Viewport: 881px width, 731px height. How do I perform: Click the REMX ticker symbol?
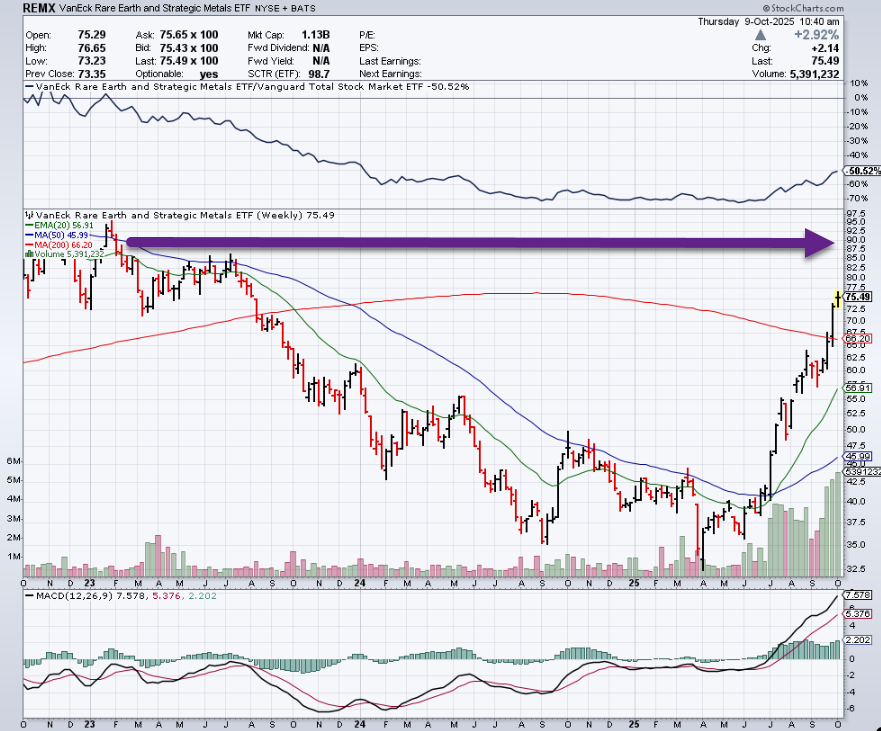[x=38, y=6]
